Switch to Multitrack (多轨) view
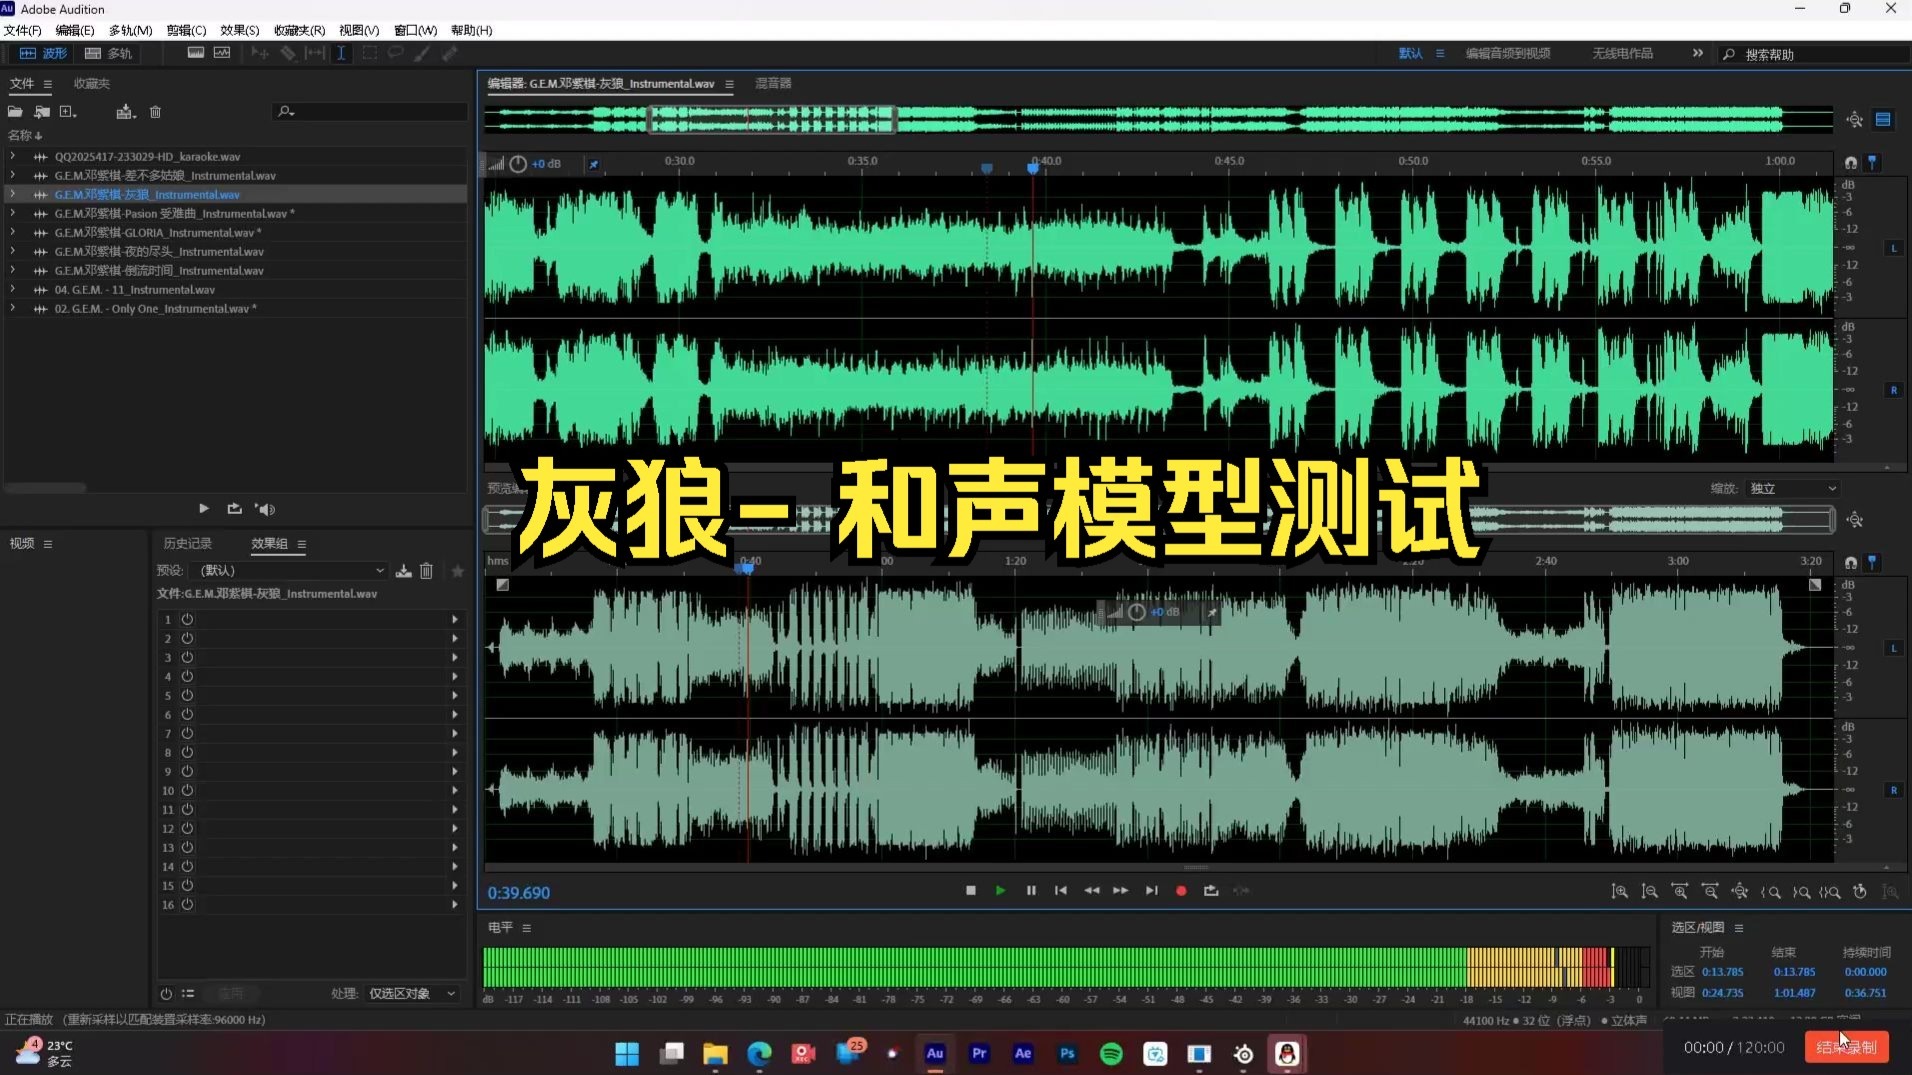 108,53
